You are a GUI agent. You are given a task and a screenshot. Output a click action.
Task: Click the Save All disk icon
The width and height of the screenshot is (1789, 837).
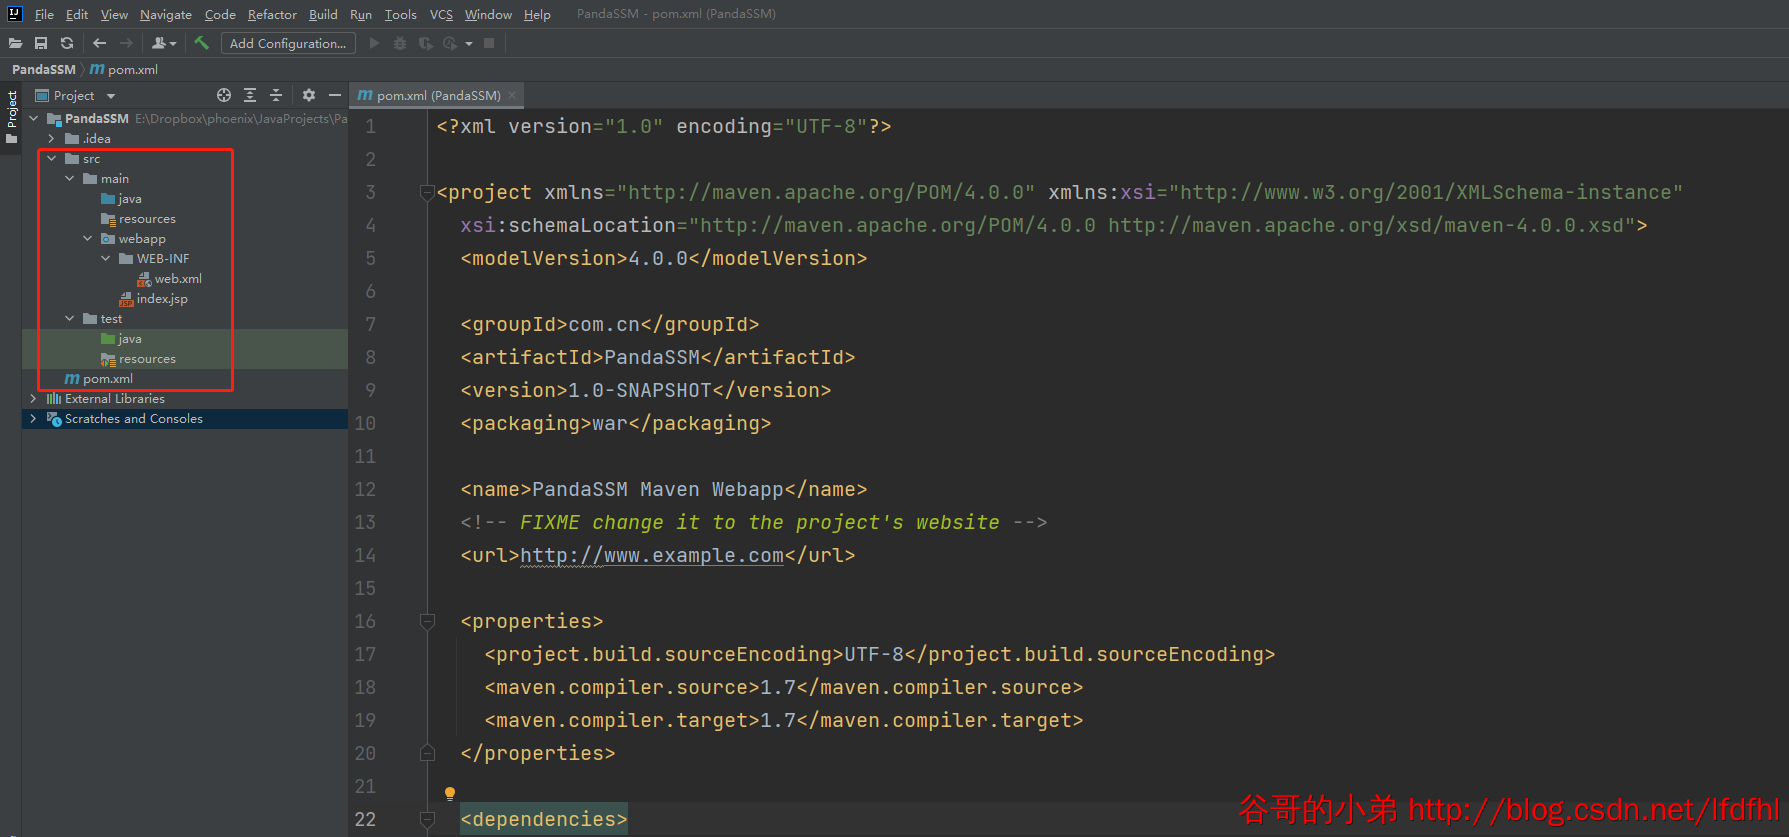click(41, 43)
